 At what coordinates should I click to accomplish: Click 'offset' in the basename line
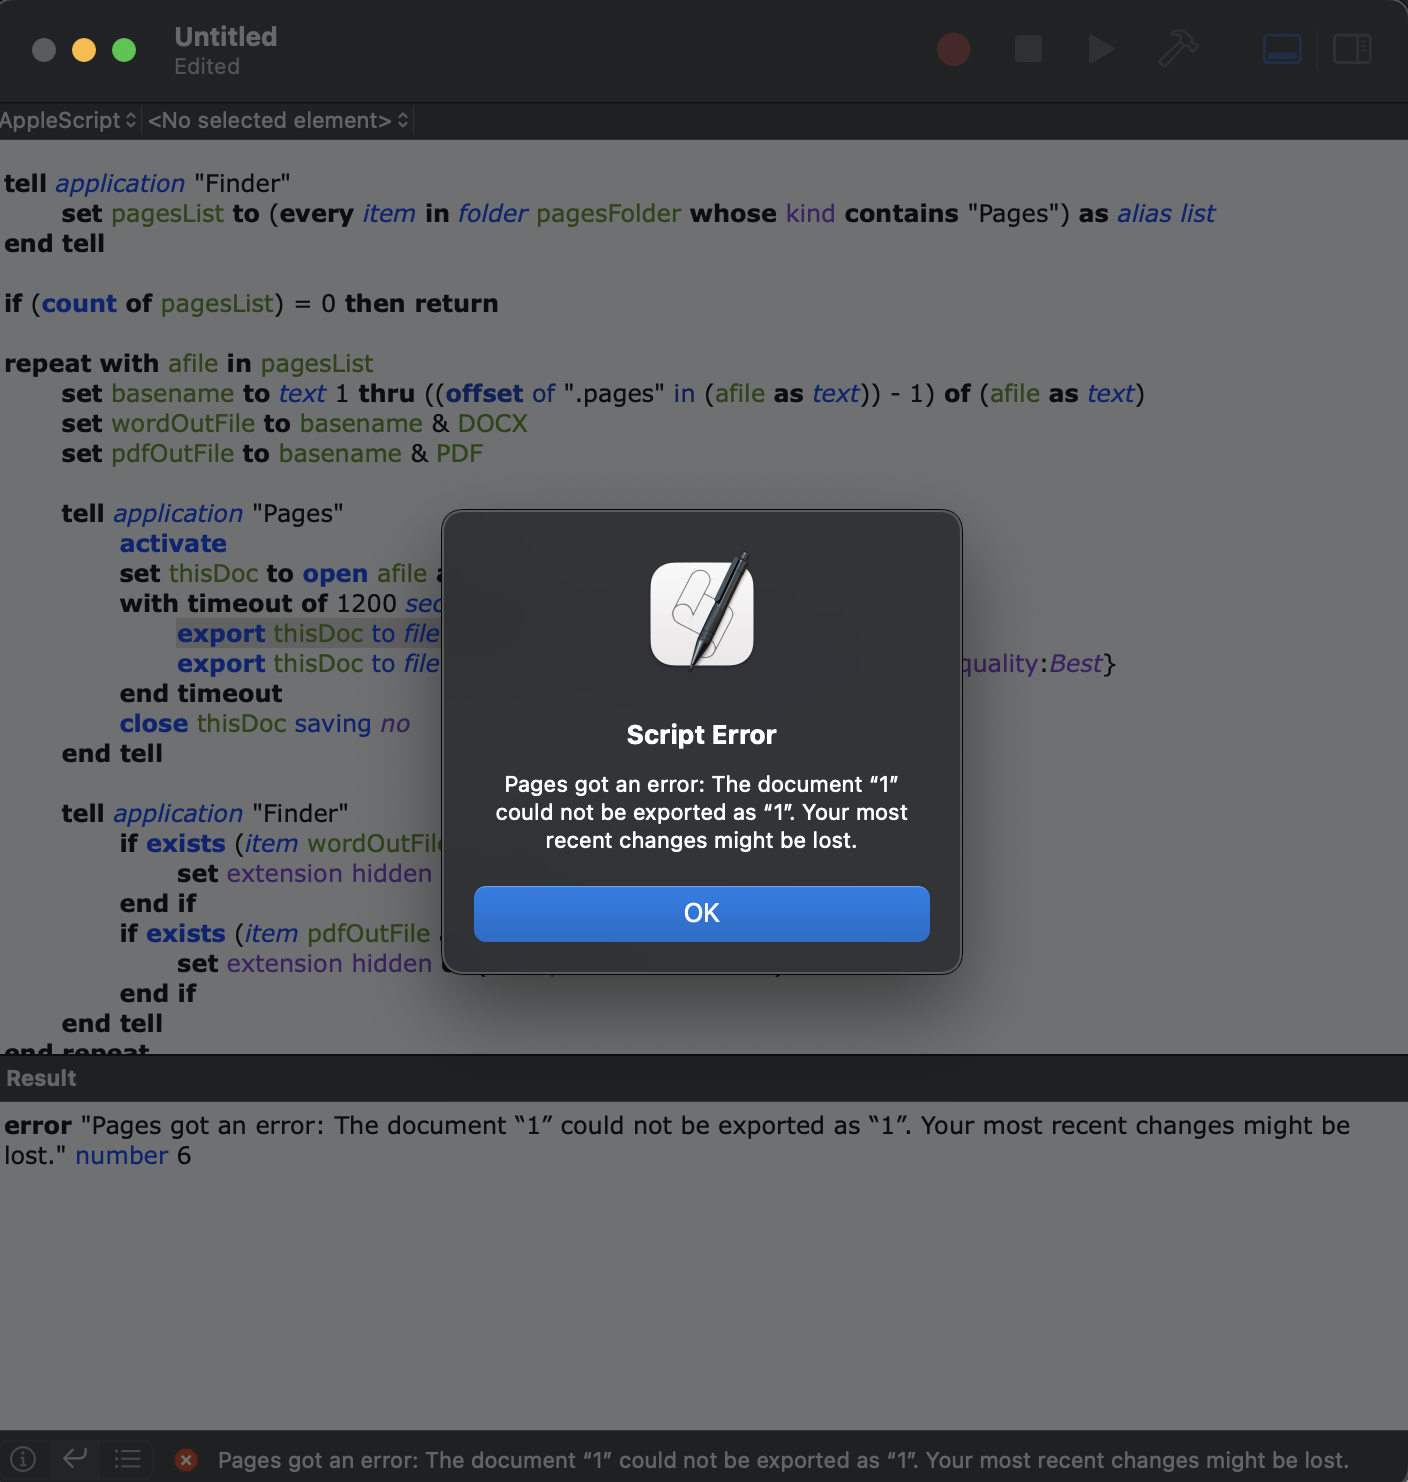coord(485,394)
